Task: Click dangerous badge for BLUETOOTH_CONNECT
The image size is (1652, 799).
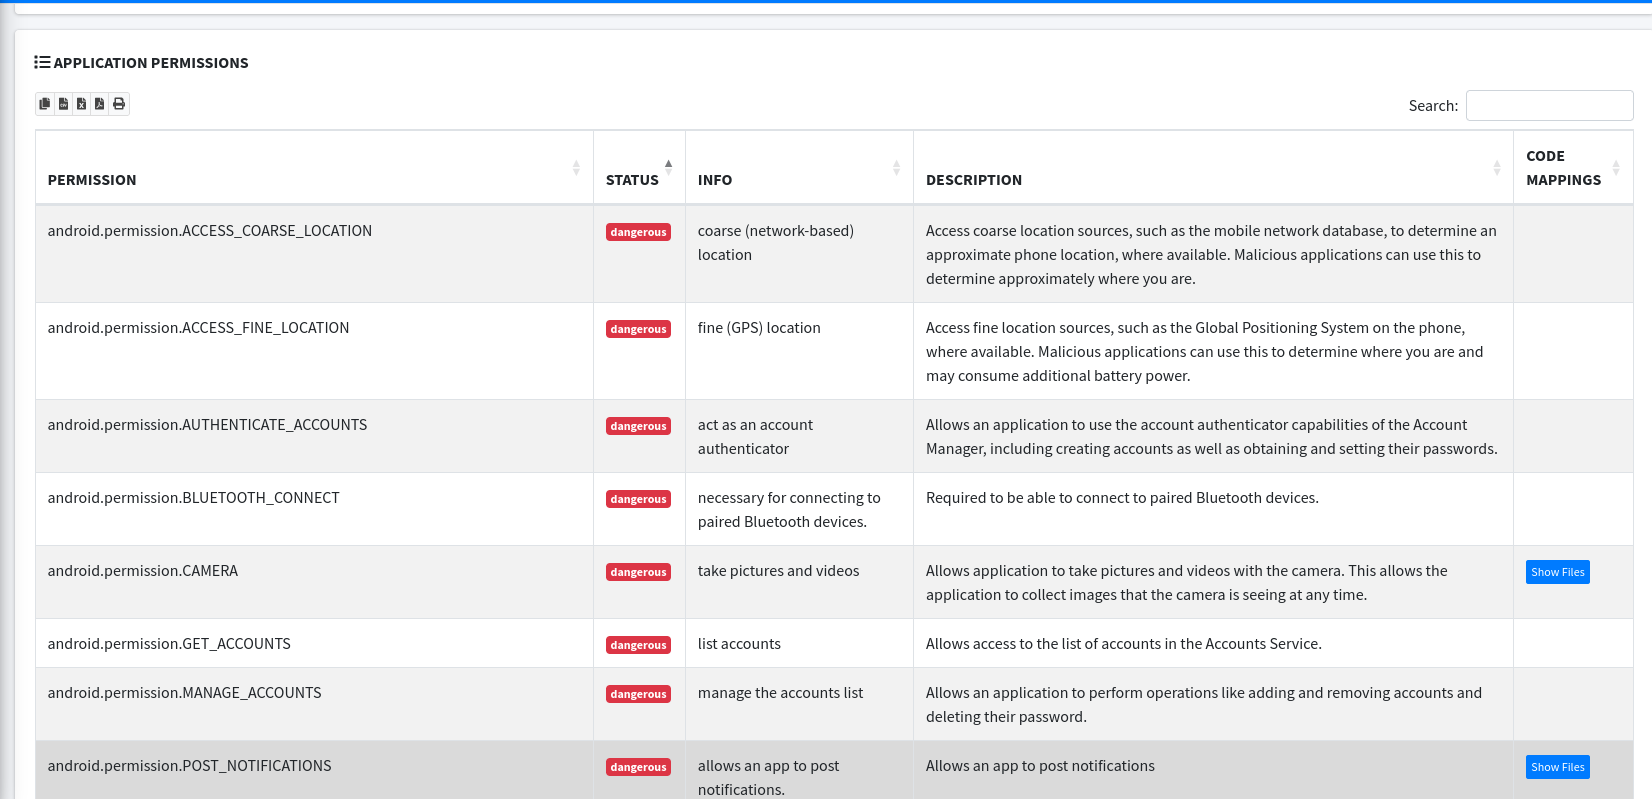Action: pyautogui.click(x=638, y=499)
